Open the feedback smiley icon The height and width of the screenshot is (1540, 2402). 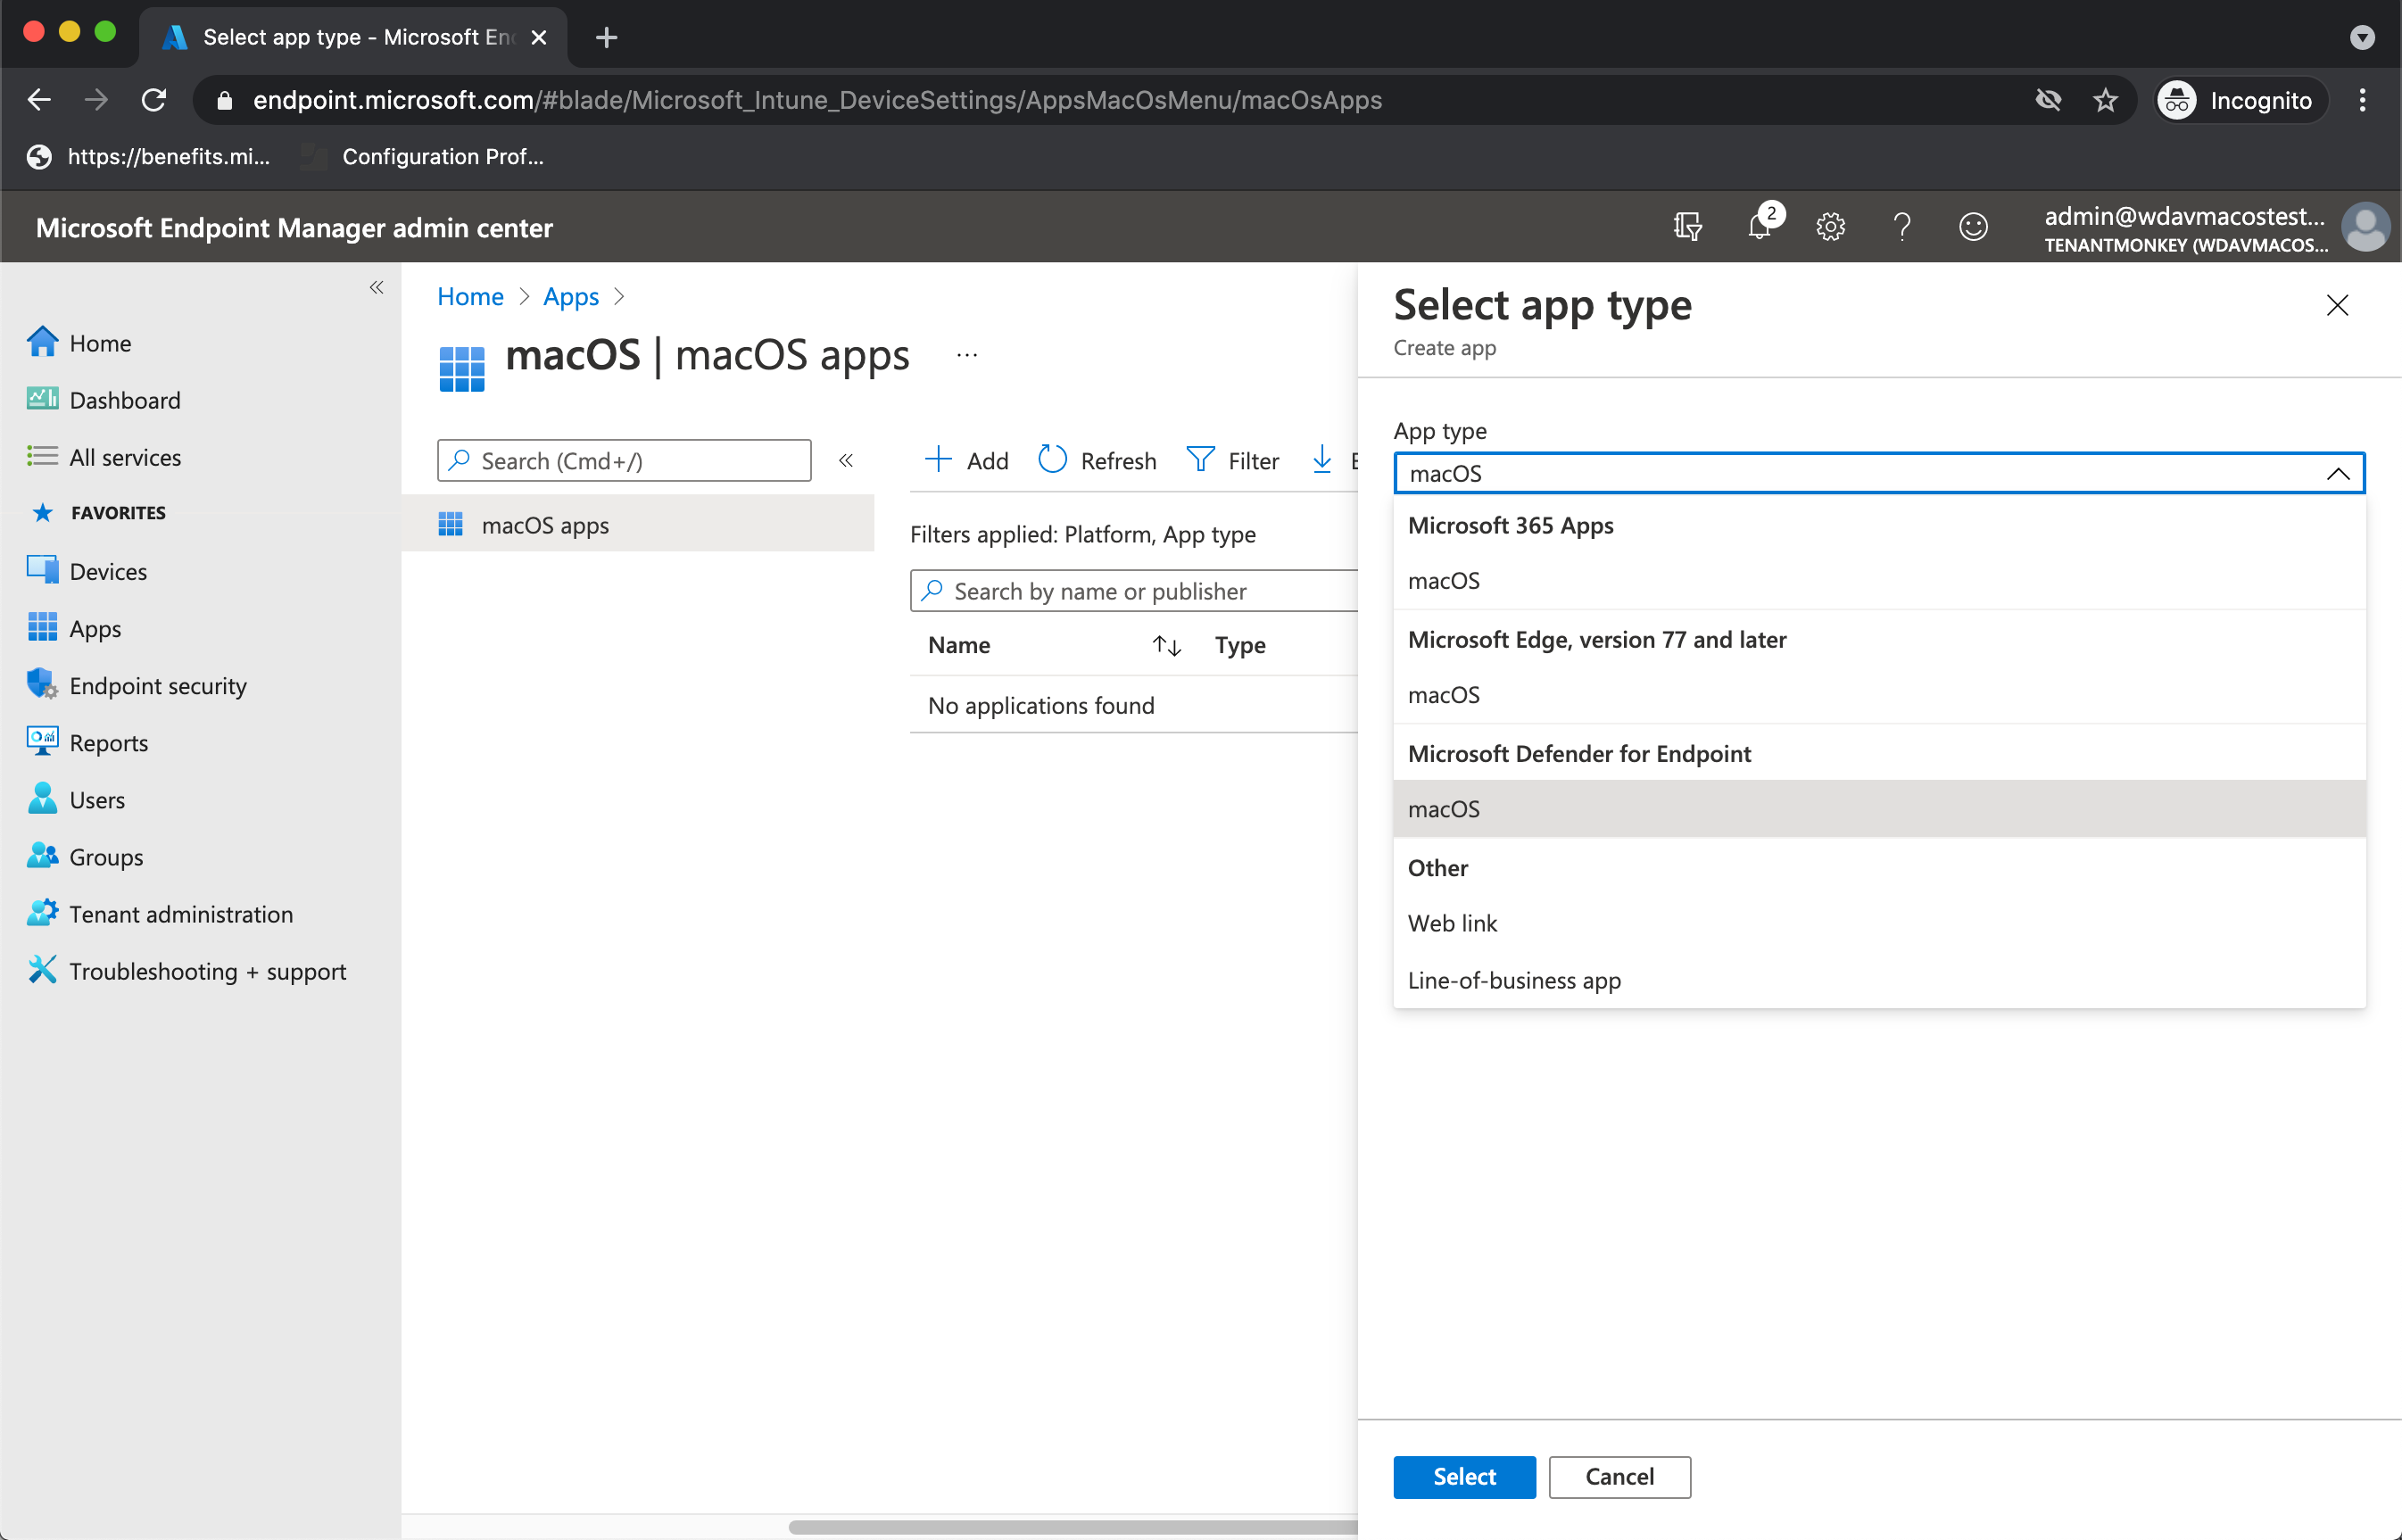[1972, 227]
